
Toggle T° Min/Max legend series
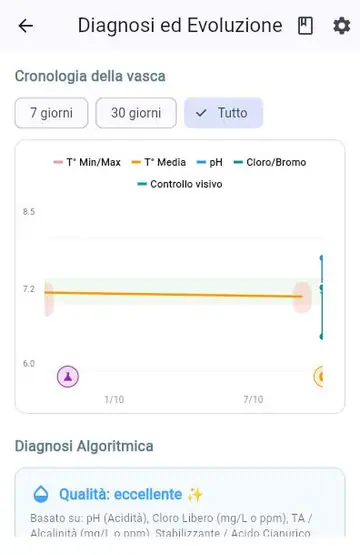pos(87,162)
